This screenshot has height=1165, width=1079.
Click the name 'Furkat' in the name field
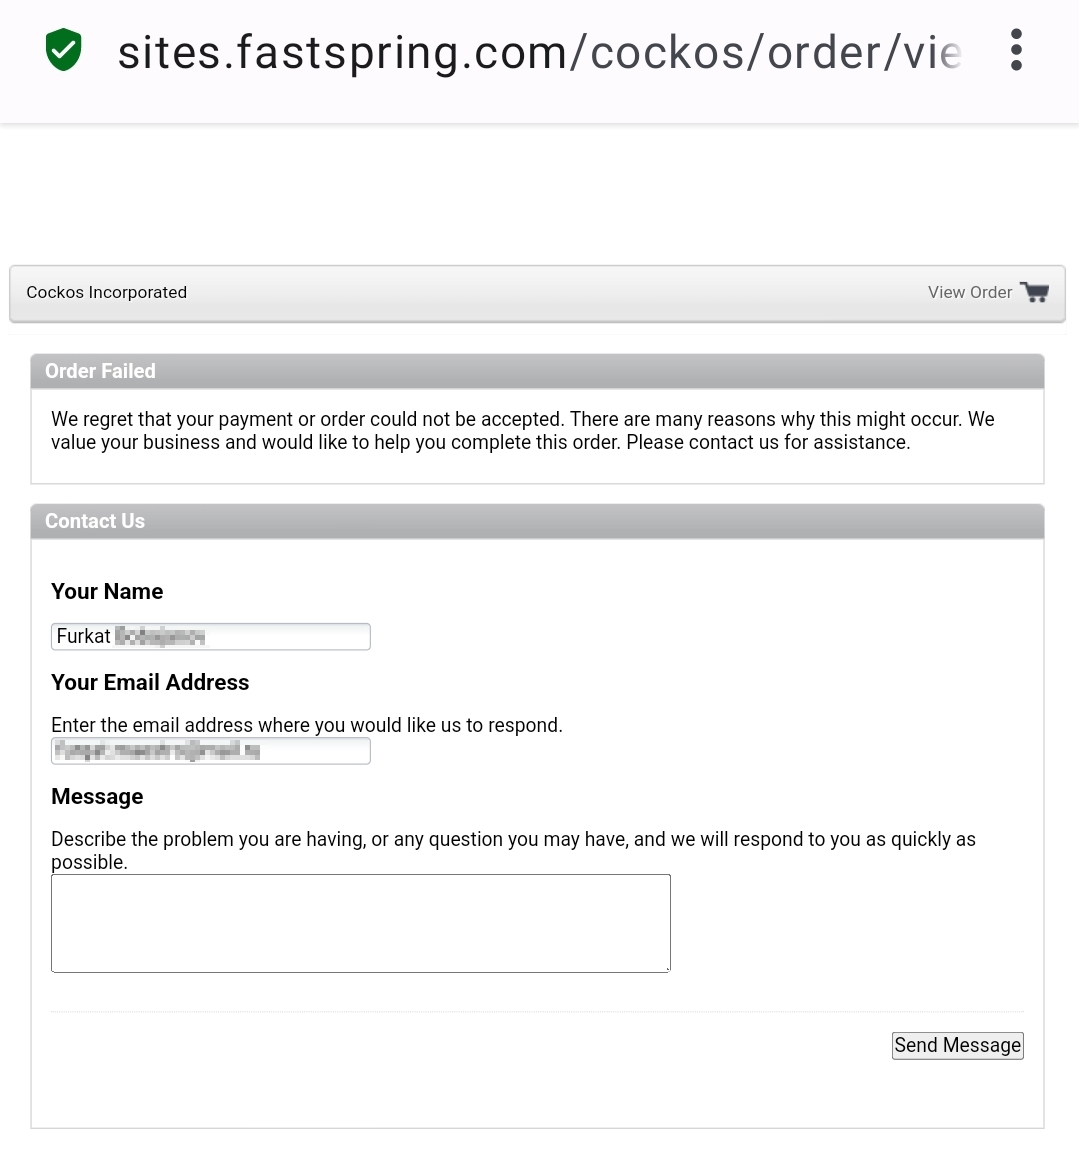click(x=84, y=636)
